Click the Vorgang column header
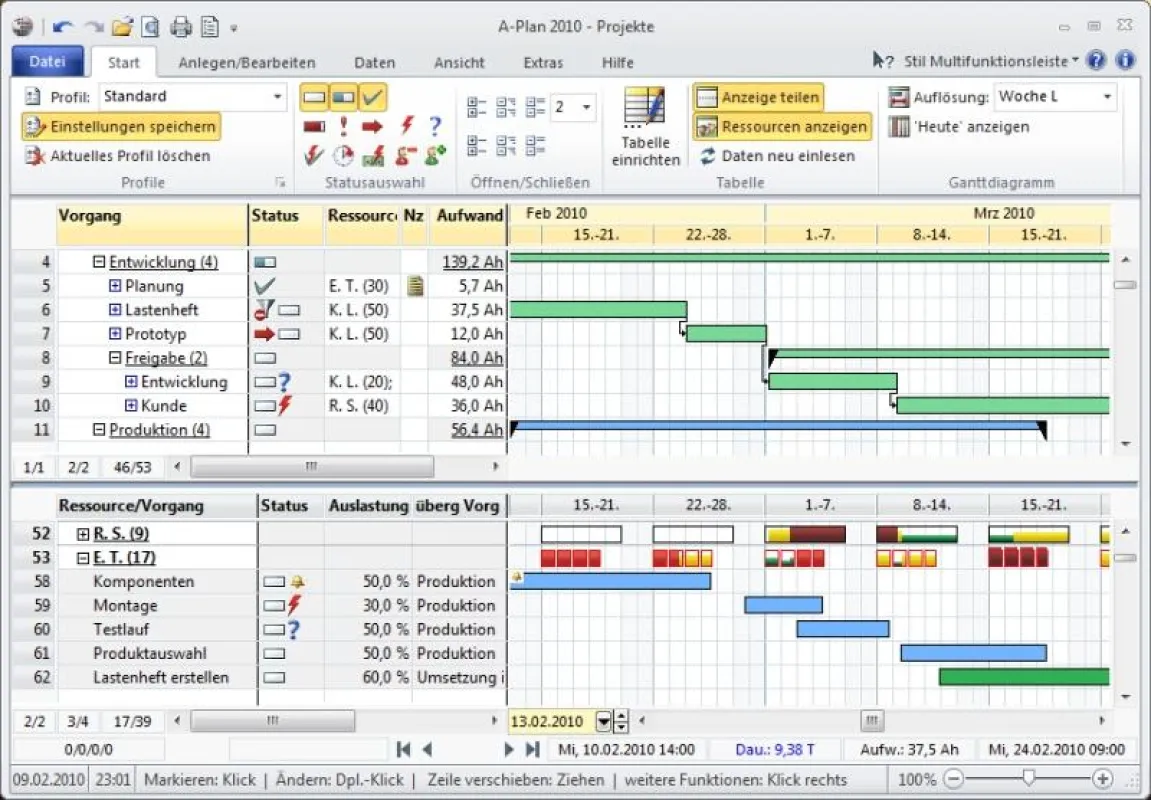The width and height of the screenshot is (1151, 800). [x=152, y=224]
